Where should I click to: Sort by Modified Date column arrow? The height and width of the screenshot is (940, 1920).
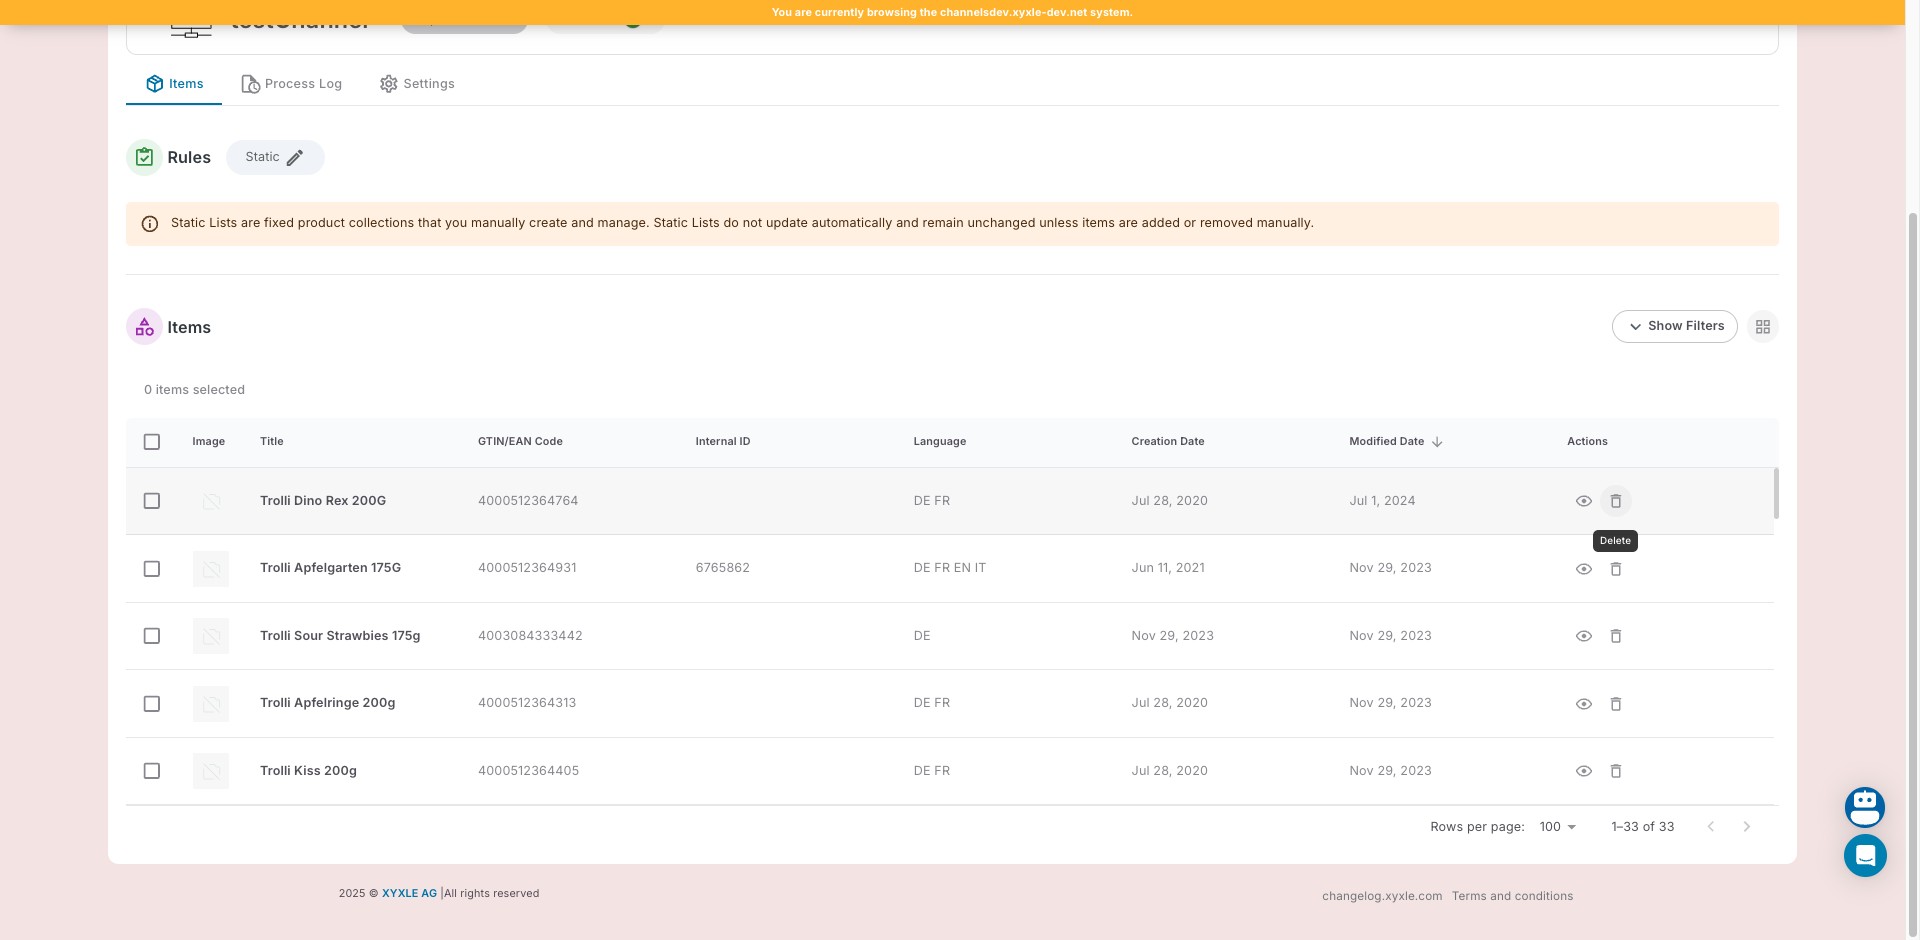coord(1437,442)
